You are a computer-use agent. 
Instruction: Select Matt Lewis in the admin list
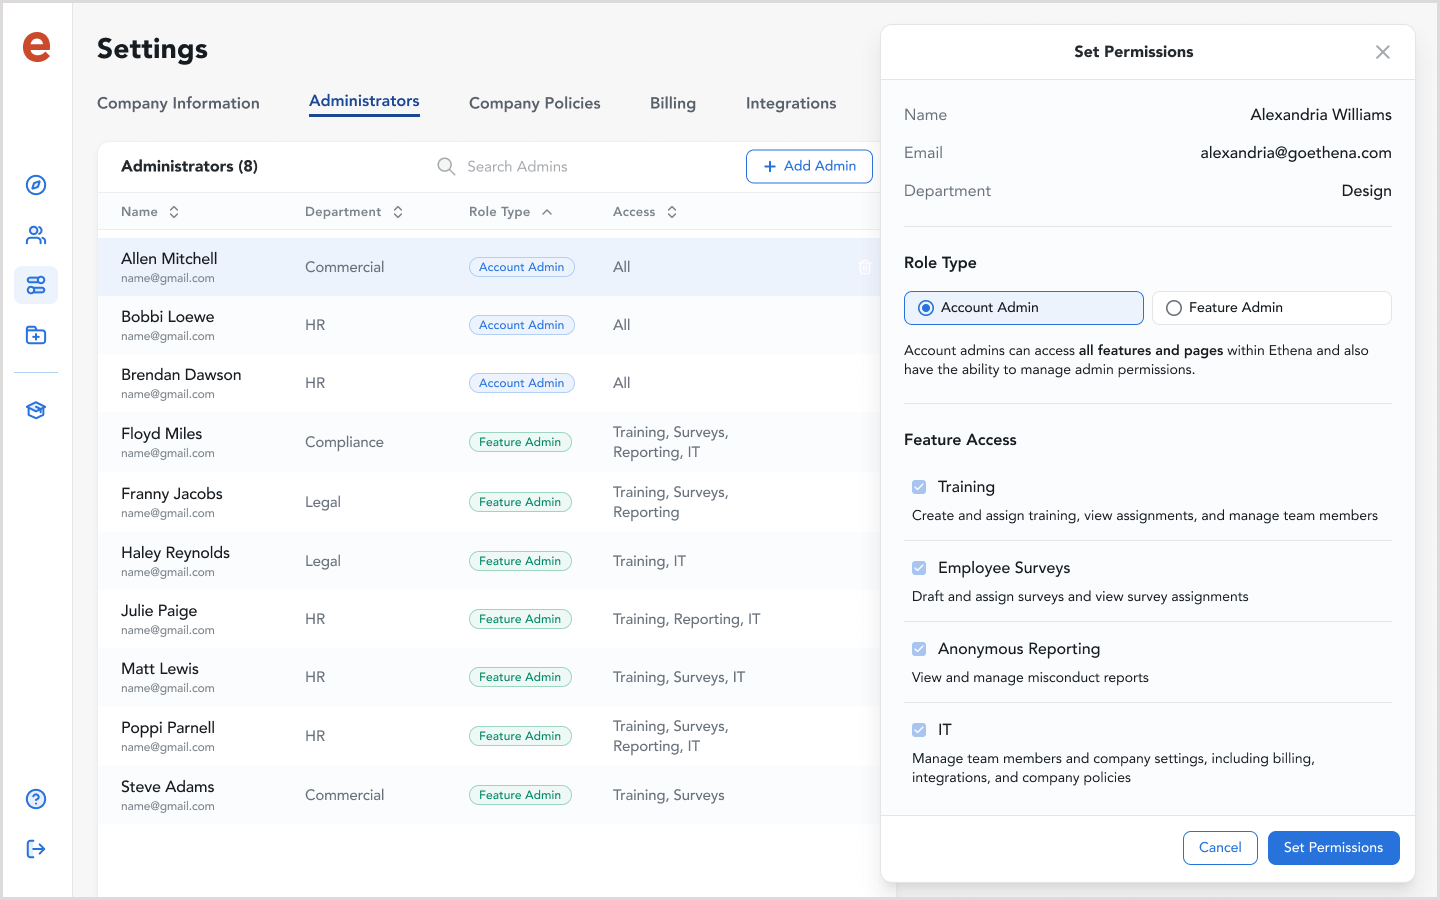[x=160, y=669]
